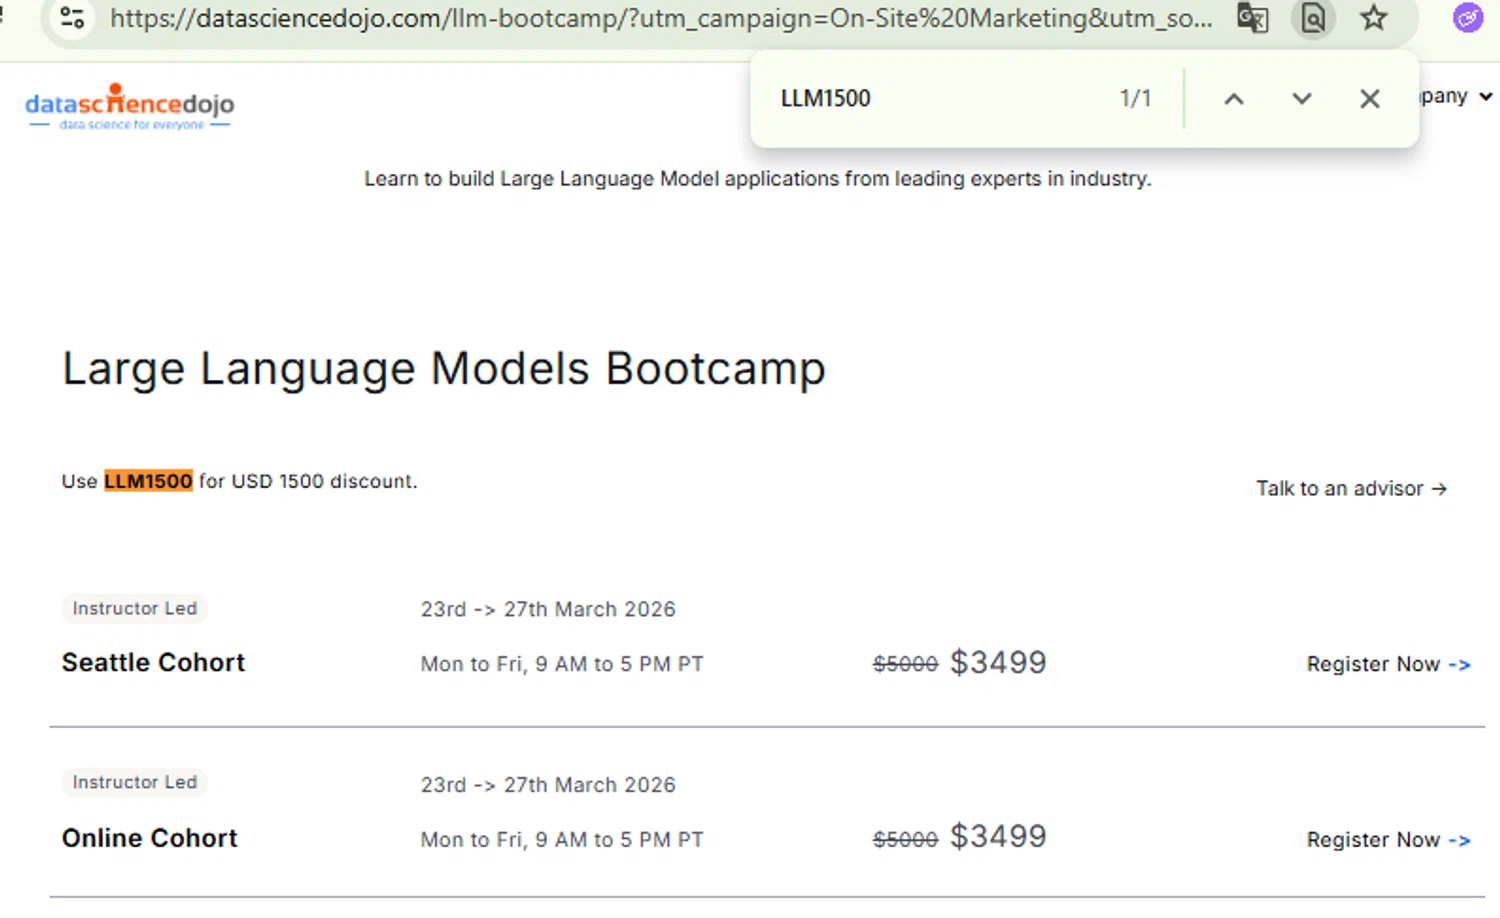Screen dimensions: 1500x918
Task: Open the purple extension icon
Action: (1467, 18)
